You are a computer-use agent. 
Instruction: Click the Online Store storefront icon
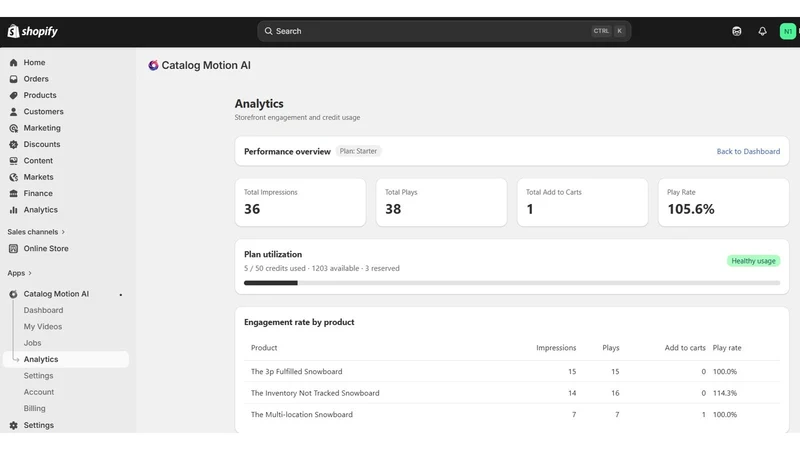pyautogui.click(x=13, y=248)
